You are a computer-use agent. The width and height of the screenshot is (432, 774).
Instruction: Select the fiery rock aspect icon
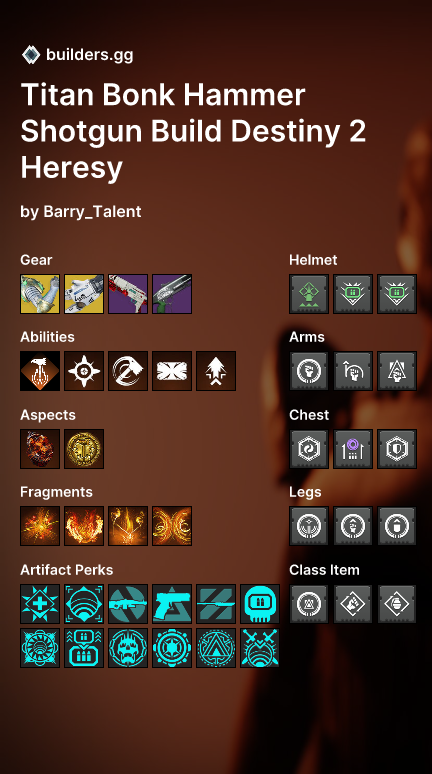(40, 449)
